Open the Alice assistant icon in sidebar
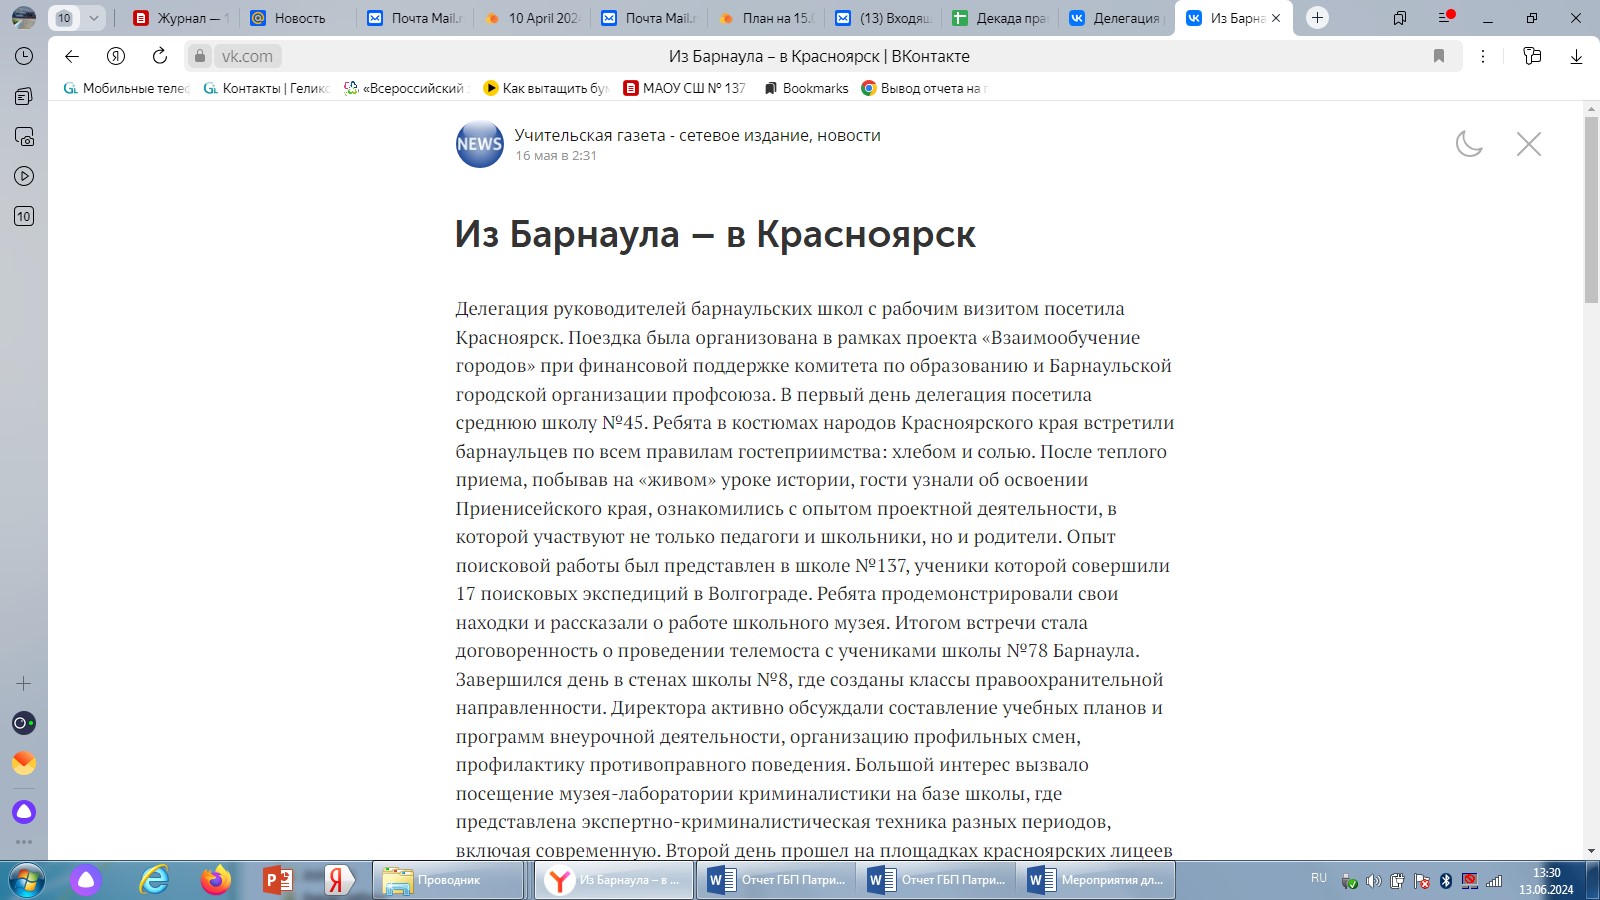This screenshot has width=1600, height=900. pyautogui.click(x=24, y=811)
